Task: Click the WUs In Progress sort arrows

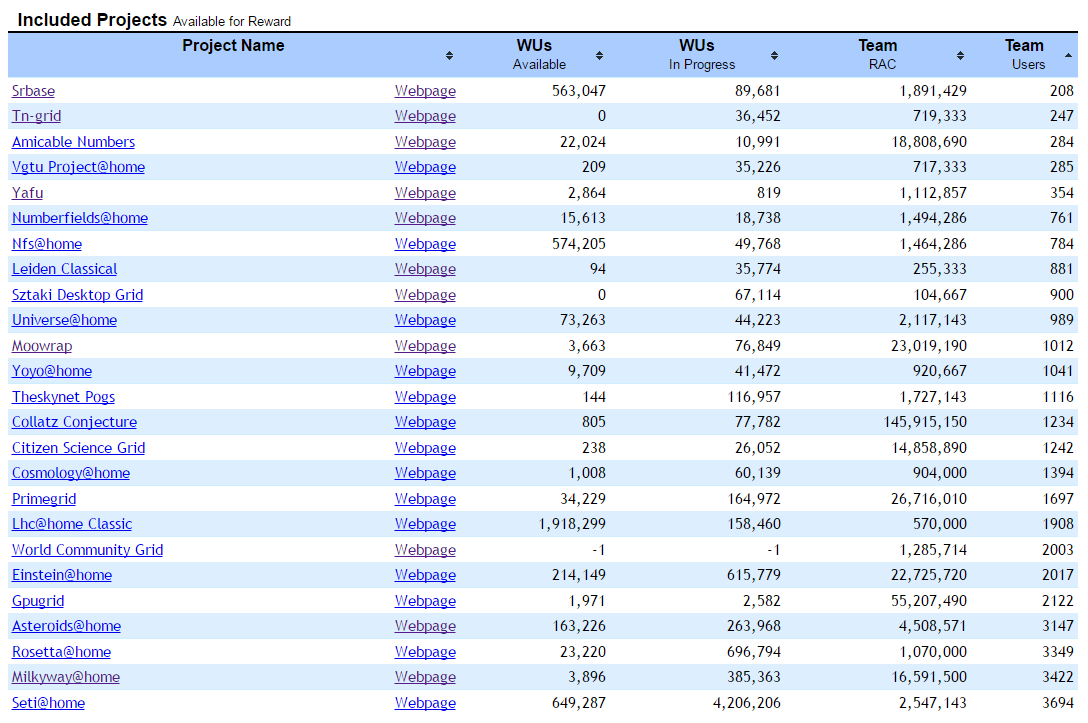Action: [774, 56]
